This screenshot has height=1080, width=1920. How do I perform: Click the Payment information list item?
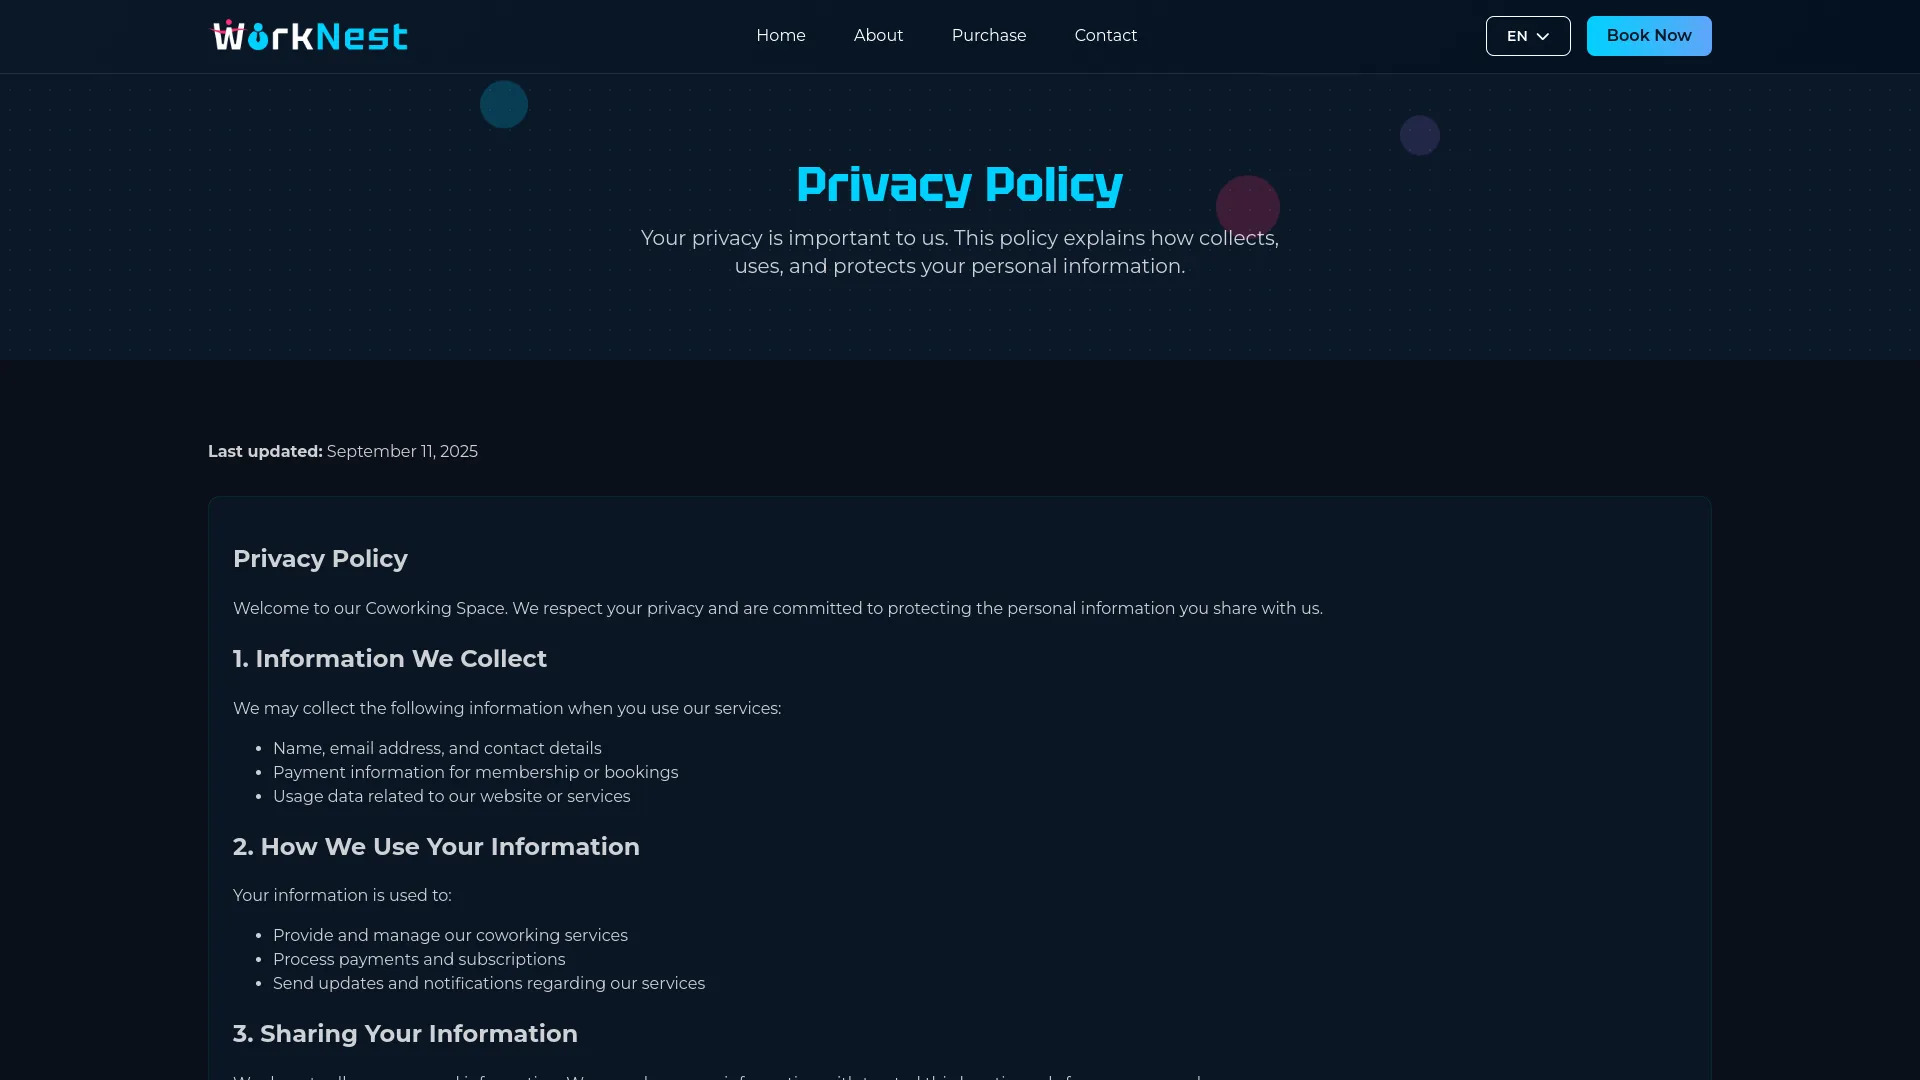coord(475,773)
